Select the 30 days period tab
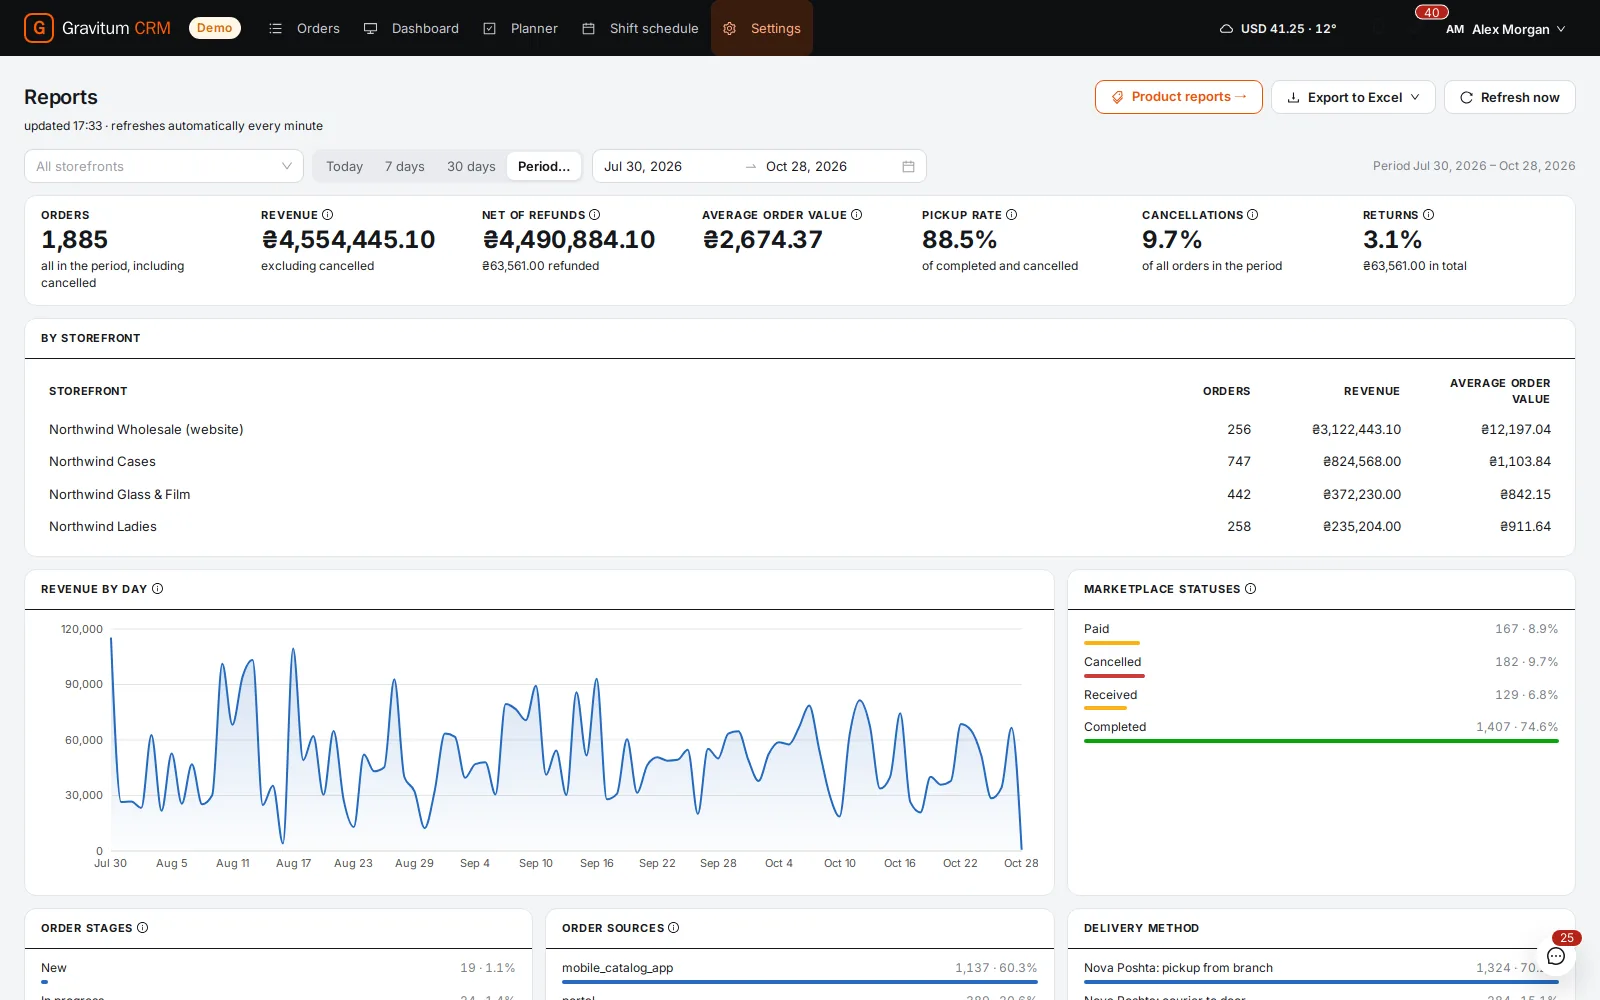The width and height of the screenshot is (1600, 1000). [471, 166]
